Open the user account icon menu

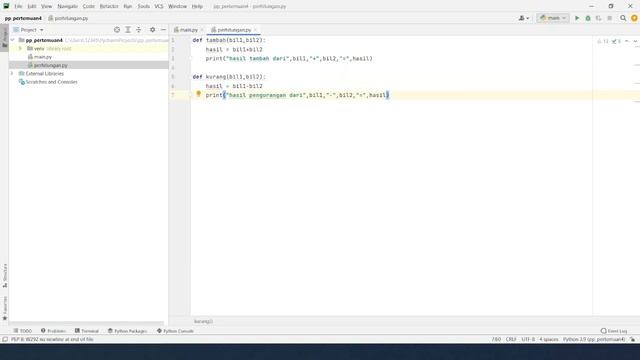[523, 18]
